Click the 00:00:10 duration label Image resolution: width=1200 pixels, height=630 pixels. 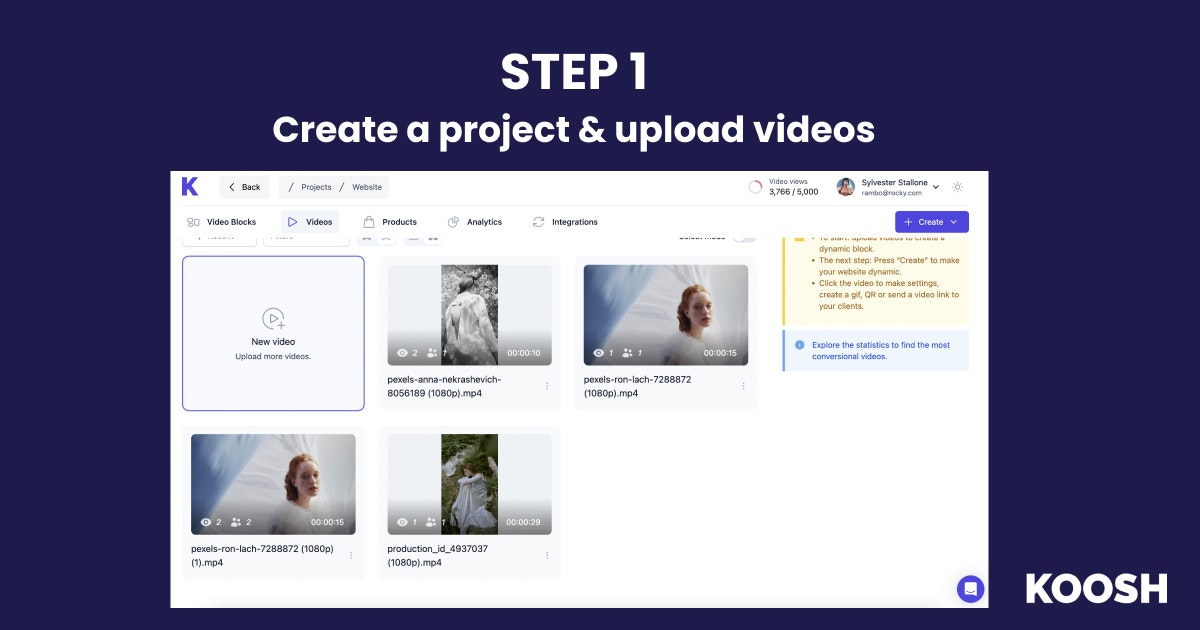[x=524, y=353]
